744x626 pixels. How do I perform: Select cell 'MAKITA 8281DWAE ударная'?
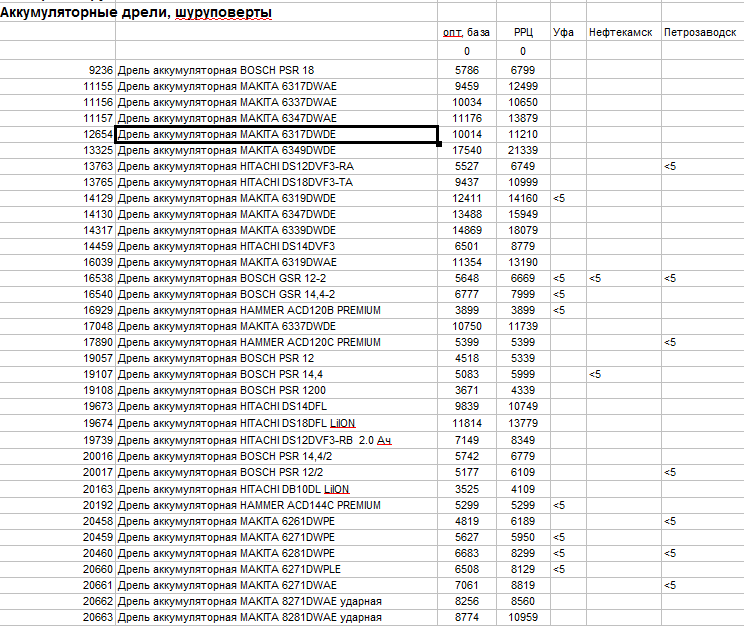pyautogui.click(x=276, y=617)
